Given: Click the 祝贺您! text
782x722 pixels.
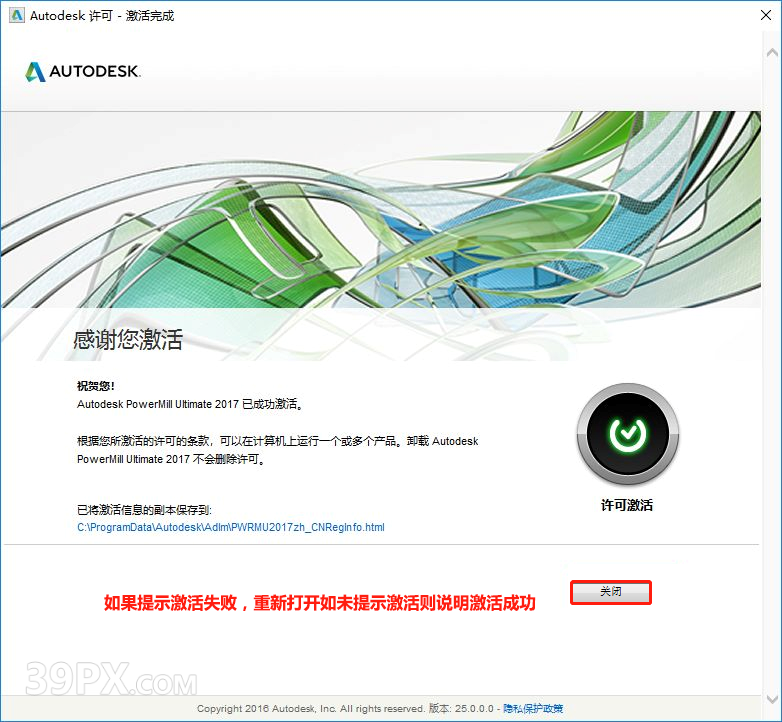Looking at the screenshot, I should pyautogui.click(x=96, y=385).
